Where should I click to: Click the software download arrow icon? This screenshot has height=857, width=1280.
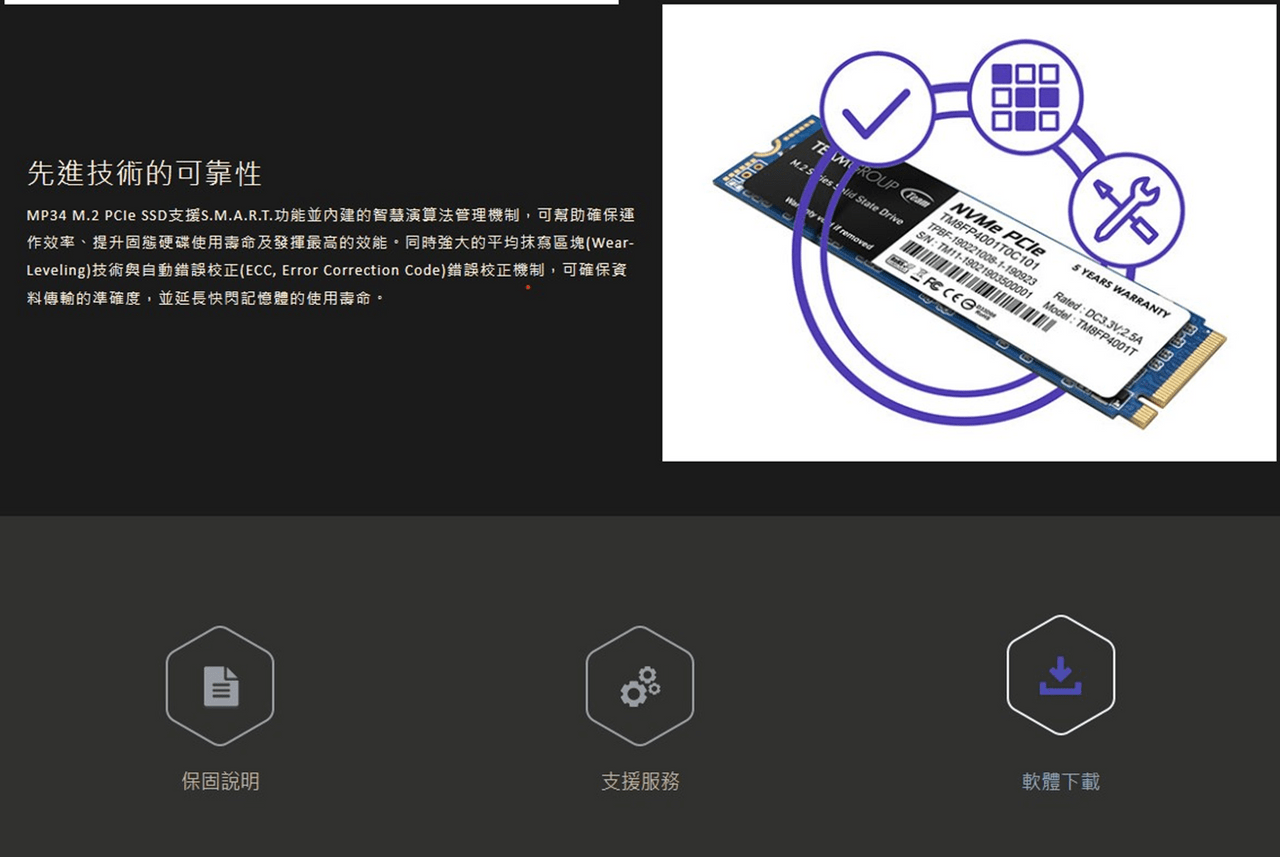point(1061,675)
